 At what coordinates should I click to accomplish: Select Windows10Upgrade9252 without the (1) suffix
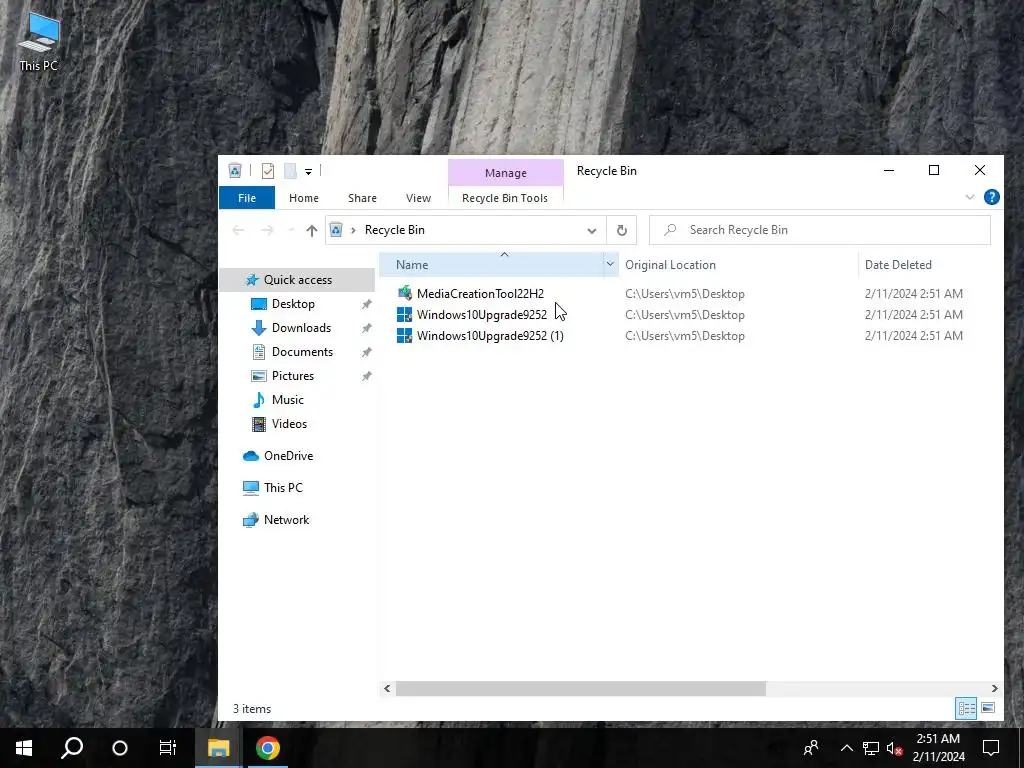click(x=482, y=315)
